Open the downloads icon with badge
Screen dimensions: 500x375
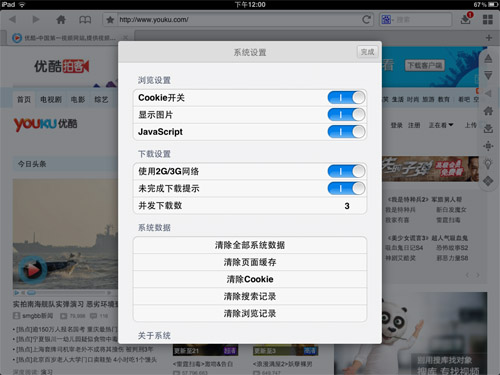[x=466, y=19]
